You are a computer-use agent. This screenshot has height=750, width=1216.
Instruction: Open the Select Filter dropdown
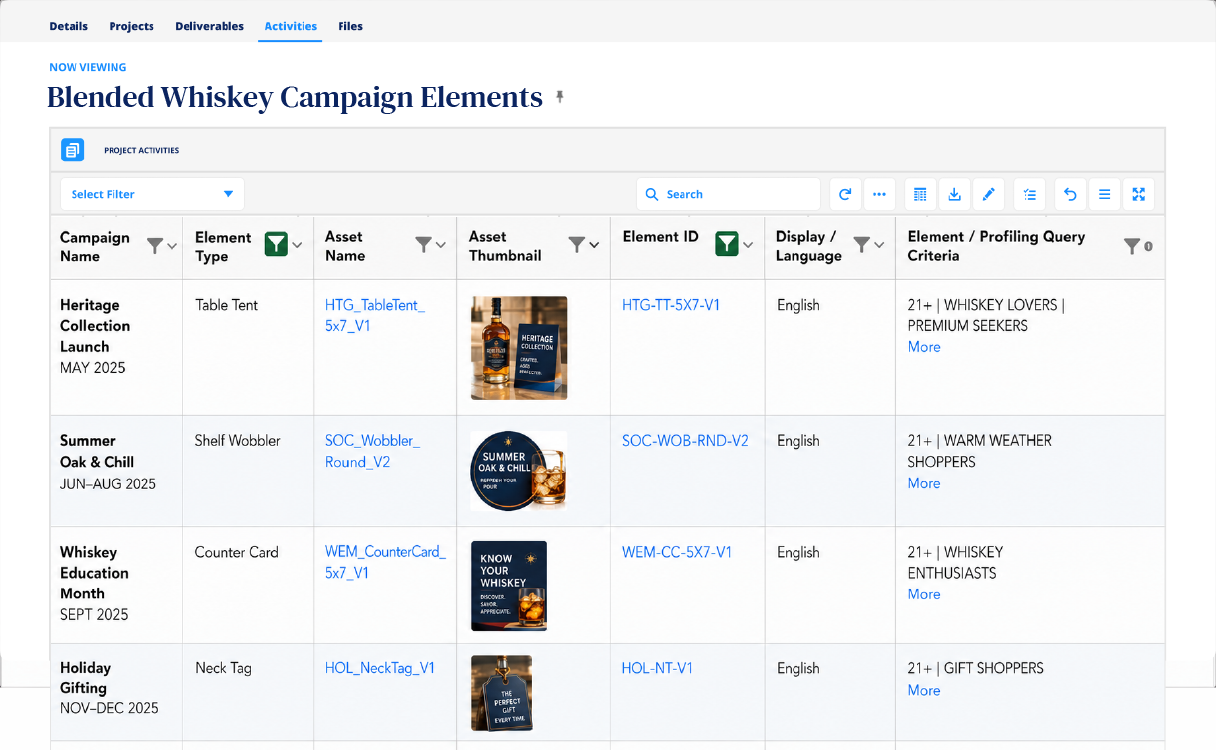click(152, 194)
